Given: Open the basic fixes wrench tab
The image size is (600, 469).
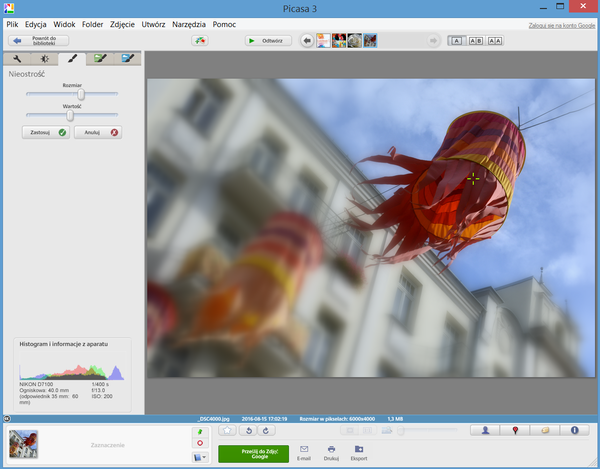Looking at the screenshot, I should 17,60.
